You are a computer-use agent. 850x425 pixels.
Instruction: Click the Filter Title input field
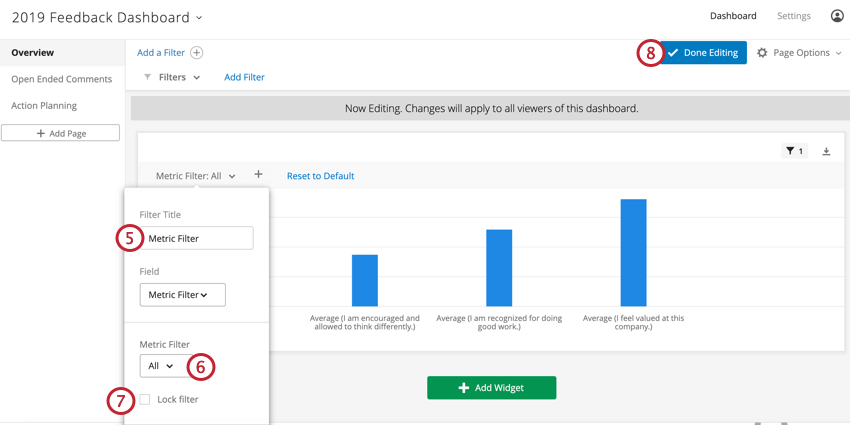196,238
